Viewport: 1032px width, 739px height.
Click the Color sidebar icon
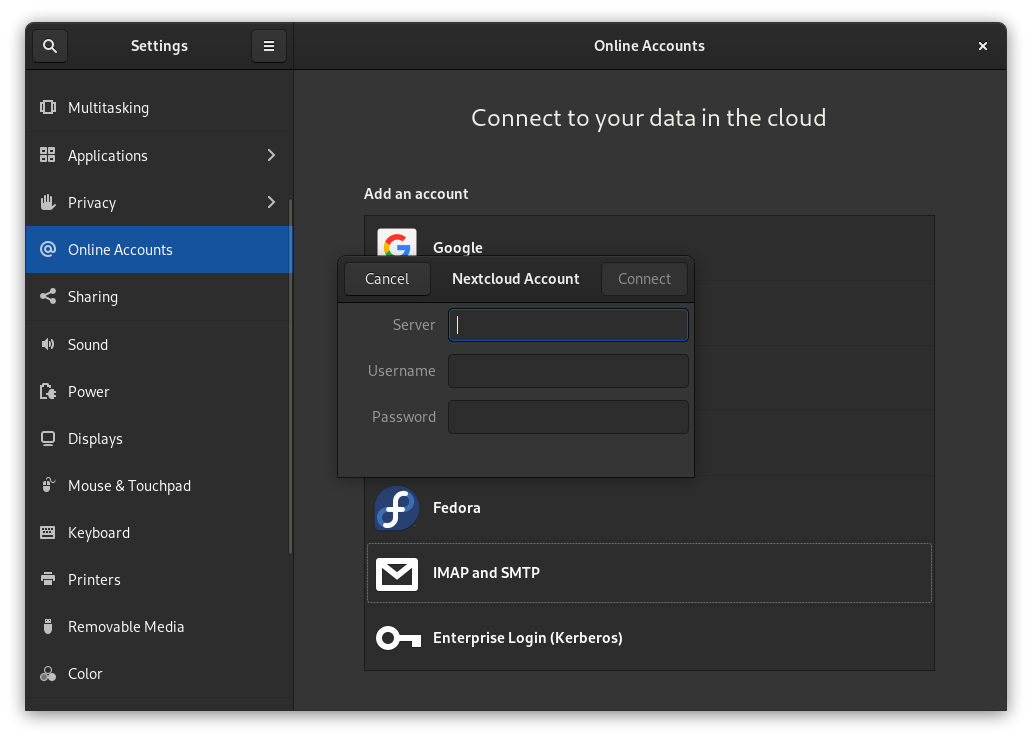(47, 673)
